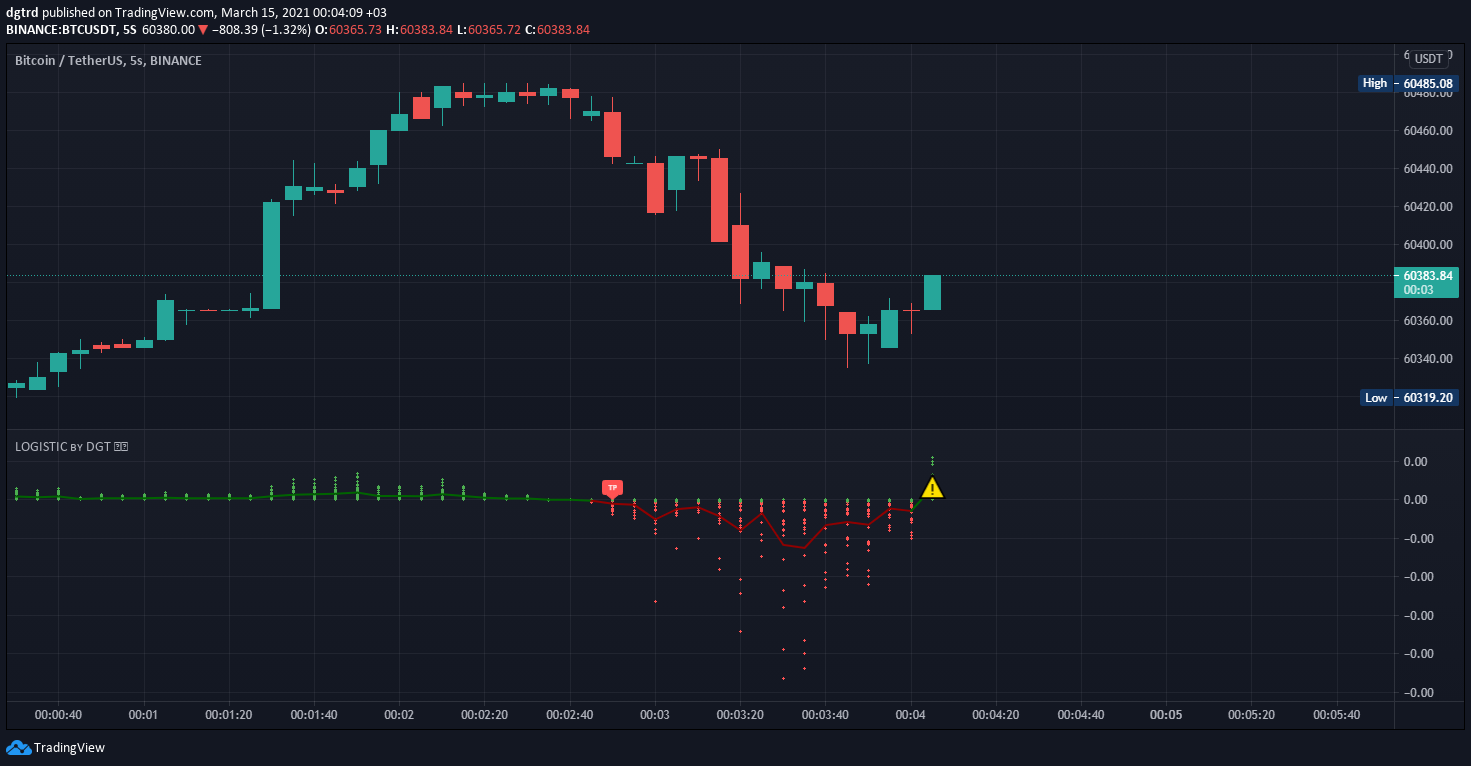The image size is (1471, 766).
Task: Open the USDT currency selector
Action: (1429, 59)
